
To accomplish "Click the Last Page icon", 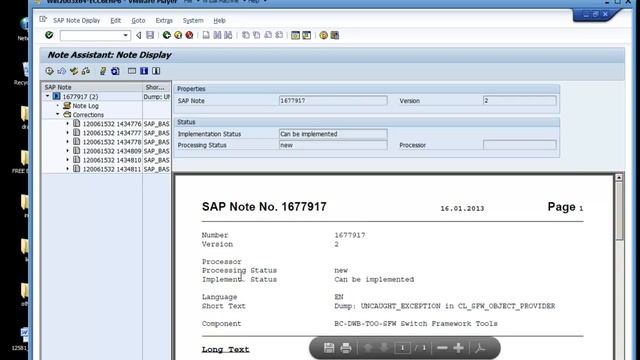I will tap(279, 35).
